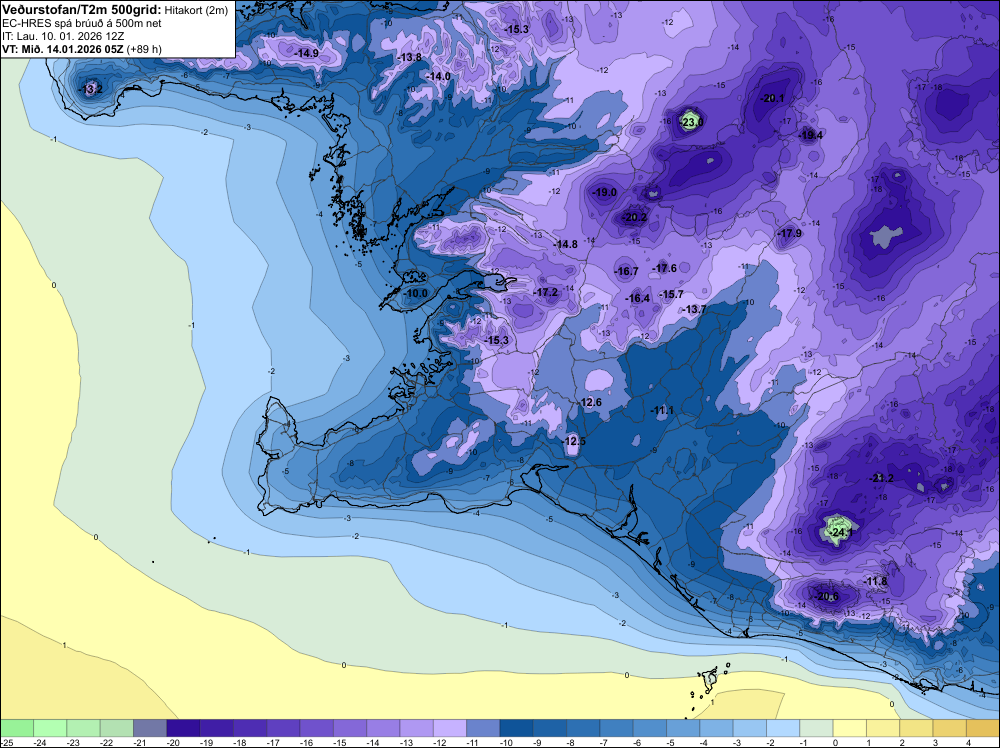Screen dimensions: 1000x748
Task: Click the -13.8 temperature value
Action: [x=409, y=57]
